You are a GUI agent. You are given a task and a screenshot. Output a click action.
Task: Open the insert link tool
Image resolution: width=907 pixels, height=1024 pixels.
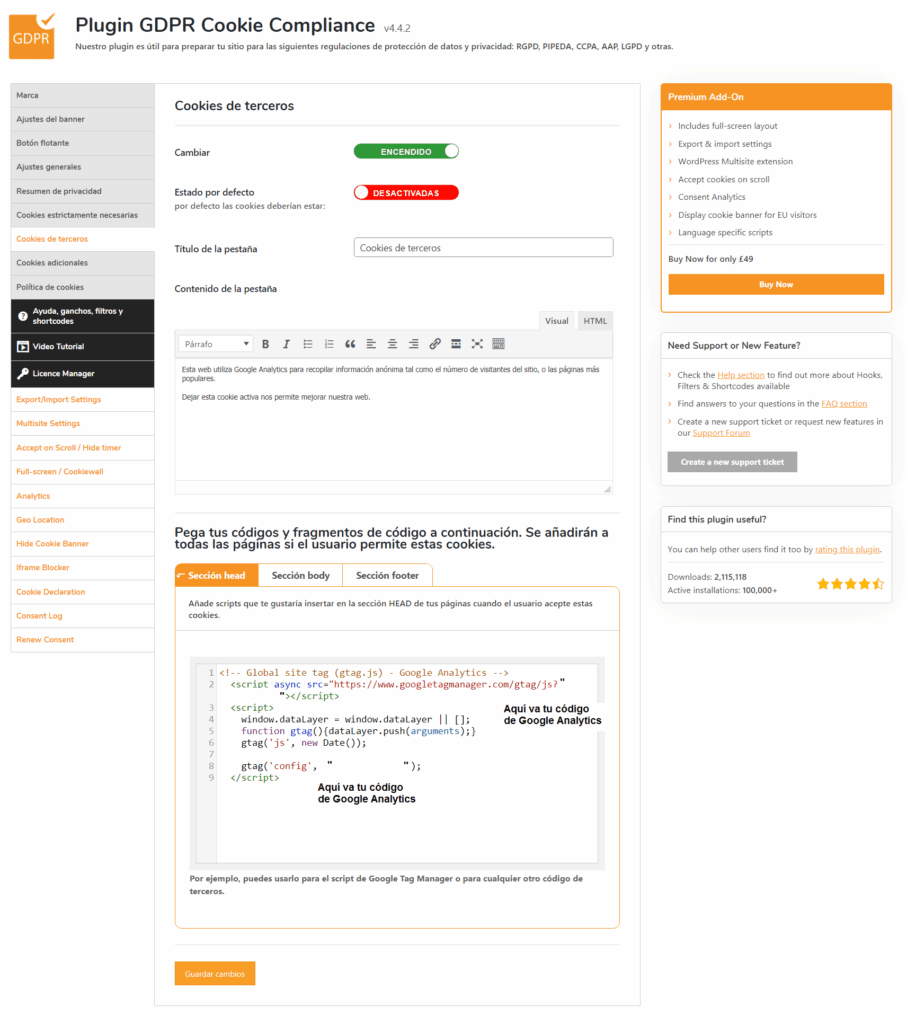coord(434,344)
